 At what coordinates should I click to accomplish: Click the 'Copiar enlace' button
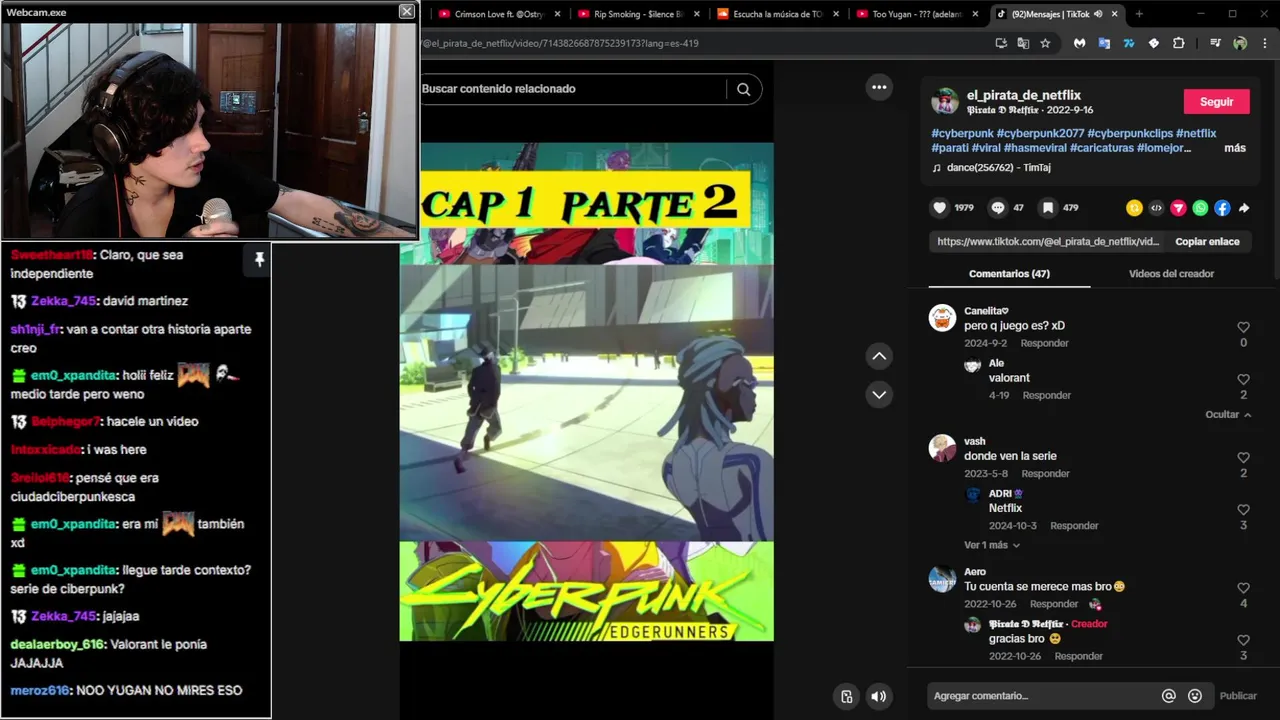(1207, 242)
